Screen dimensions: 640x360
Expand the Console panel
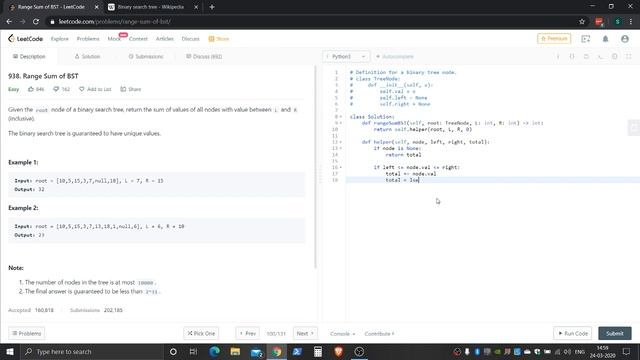342,333
